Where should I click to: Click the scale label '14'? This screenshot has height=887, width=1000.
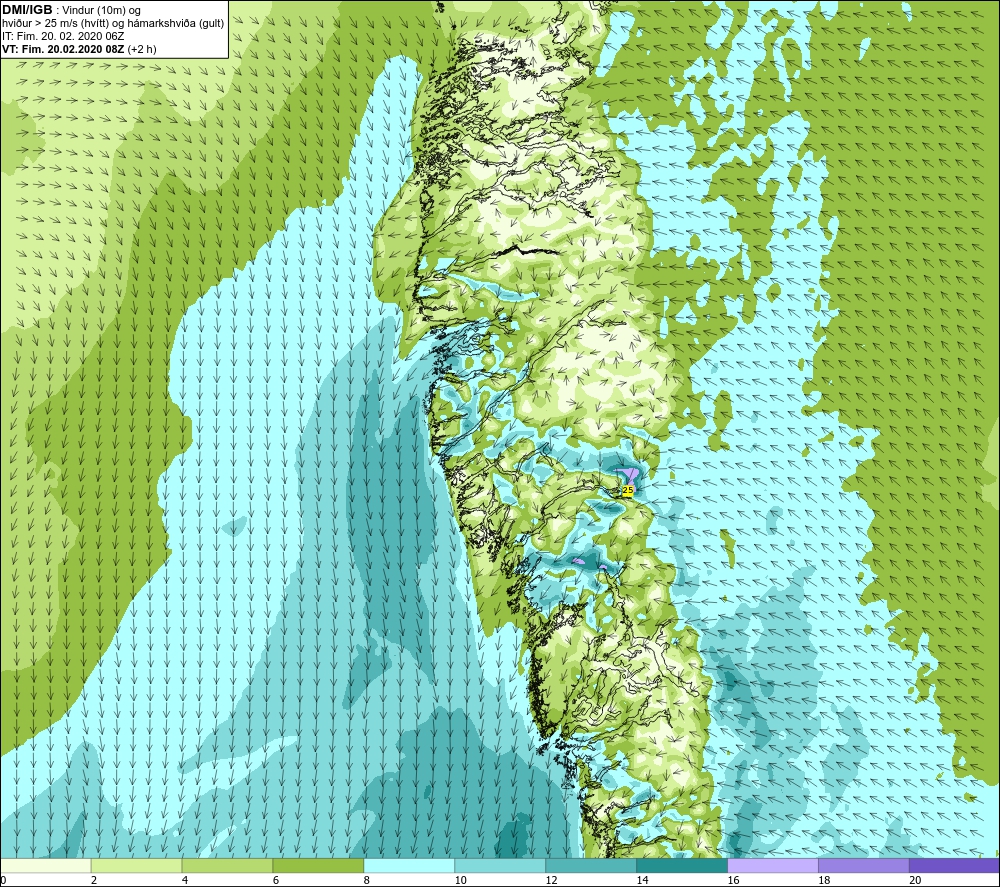click(x=642, y=880)
